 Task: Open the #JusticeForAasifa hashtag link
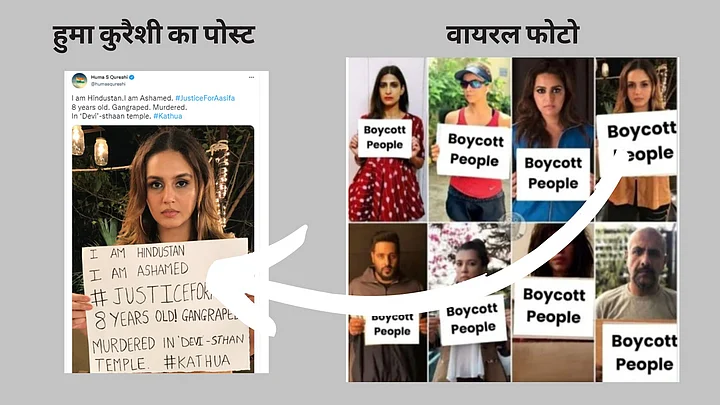pos(205,98)
